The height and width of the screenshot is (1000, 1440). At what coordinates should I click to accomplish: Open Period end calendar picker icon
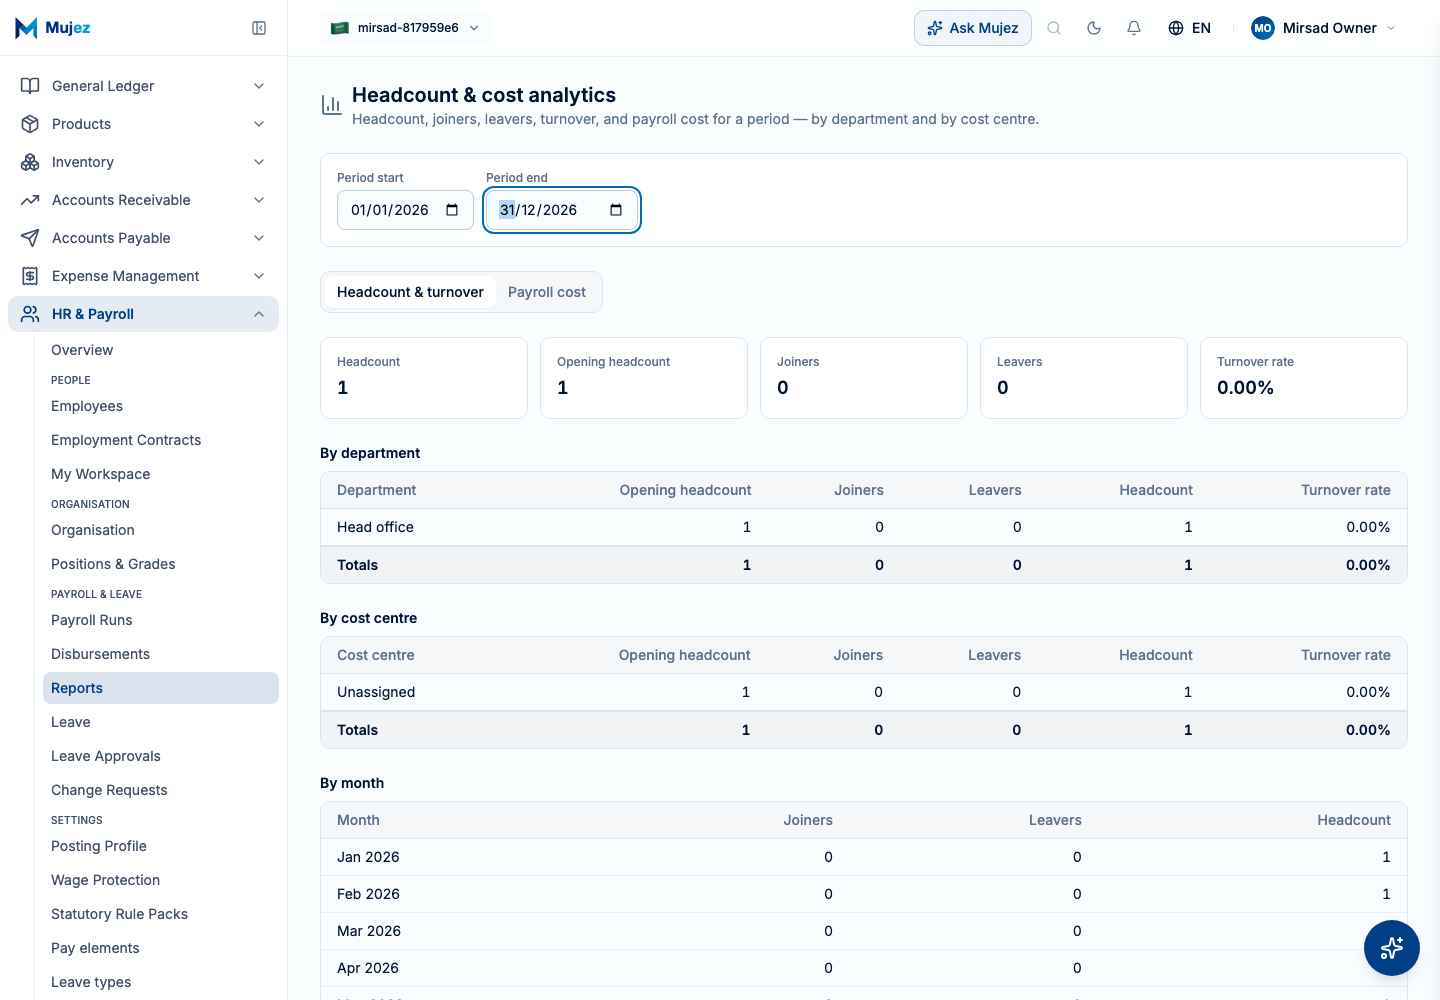[616, 210]
